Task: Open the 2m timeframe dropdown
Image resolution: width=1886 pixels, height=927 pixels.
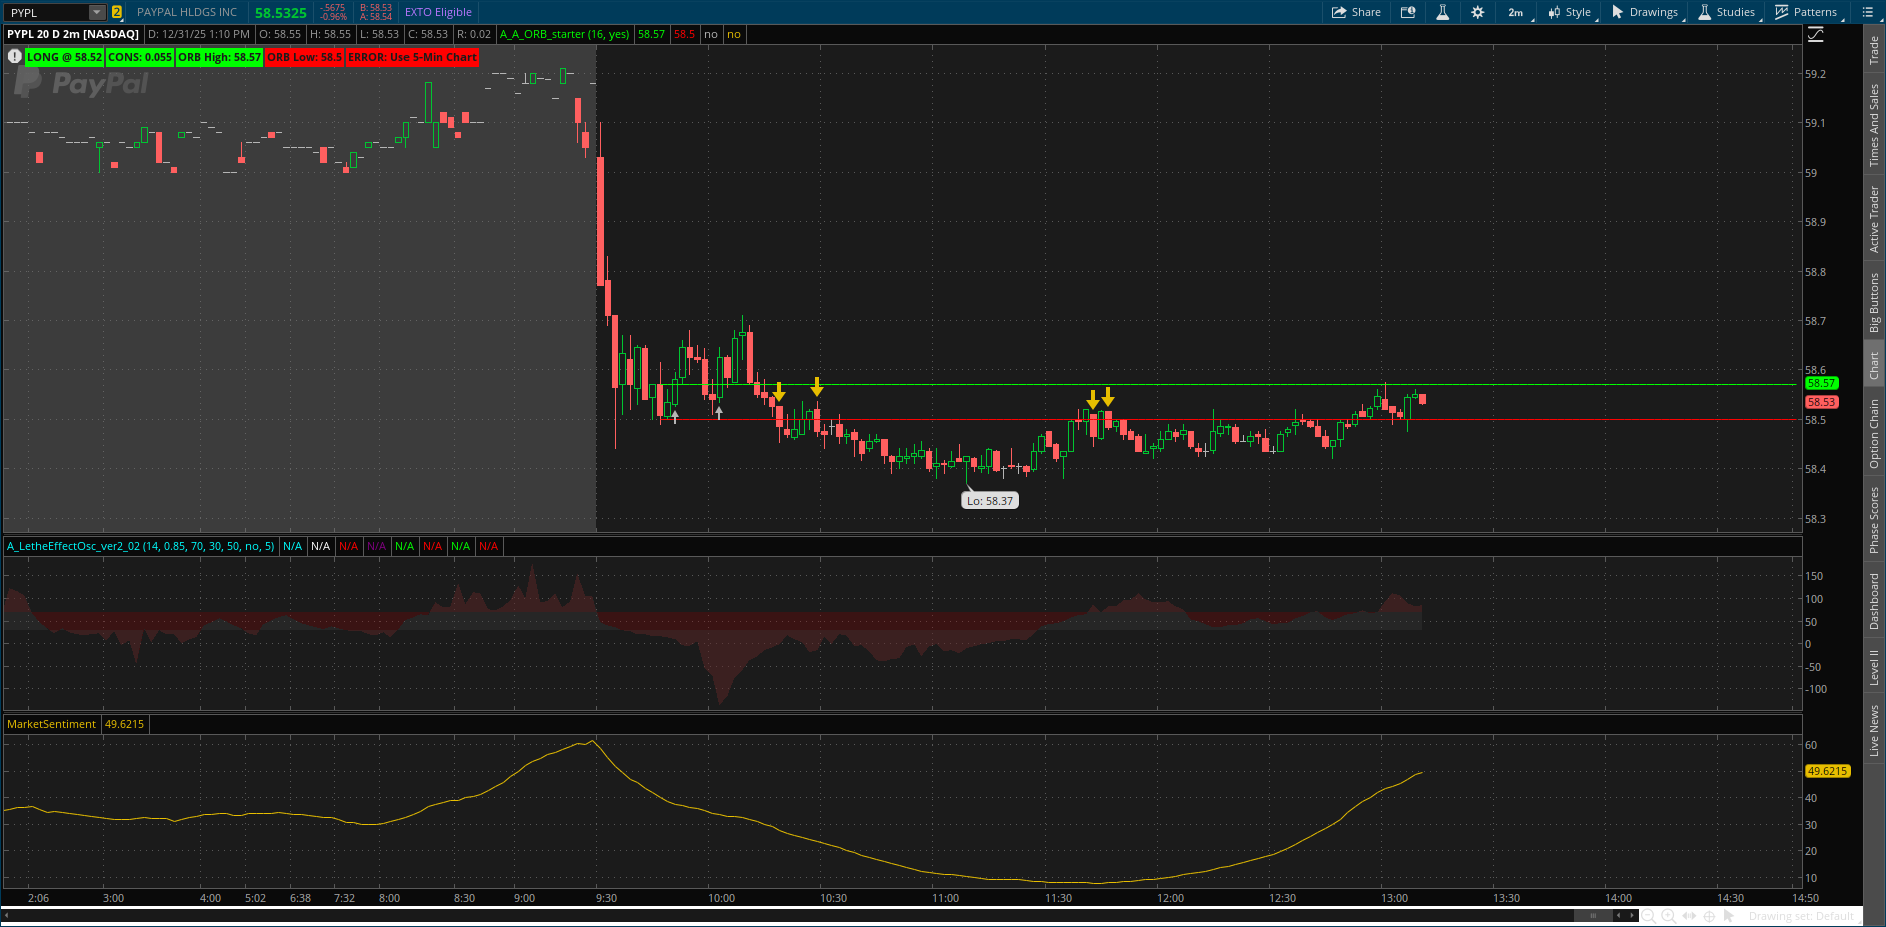Action: click(1518, 12)
